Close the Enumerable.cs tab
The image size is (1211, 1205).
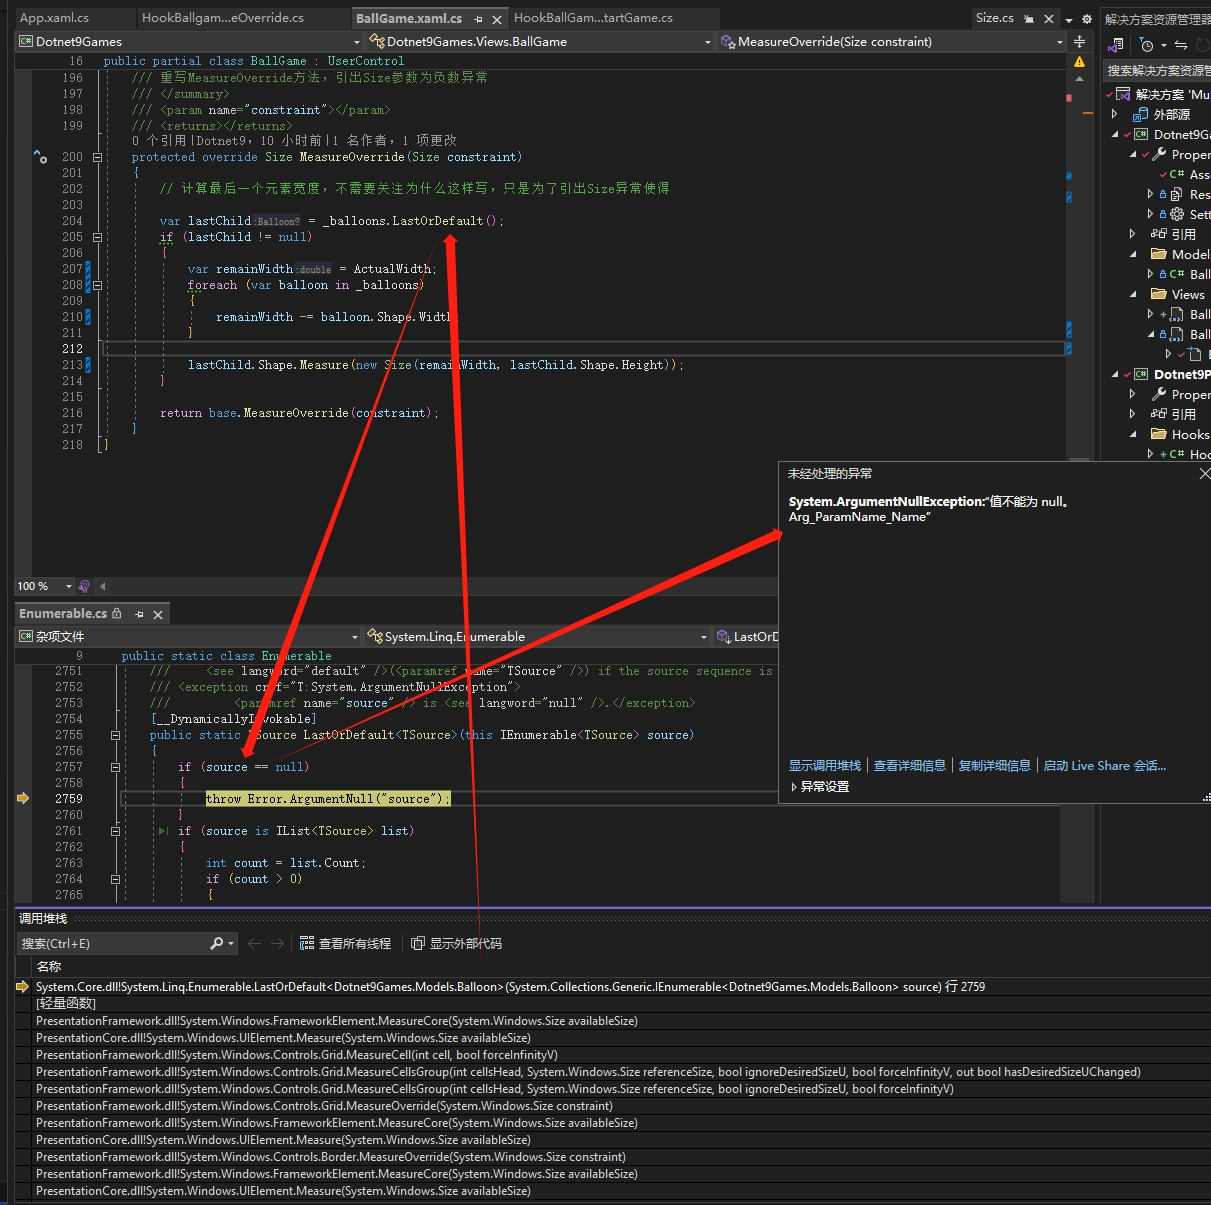click(x=158, y=614)
